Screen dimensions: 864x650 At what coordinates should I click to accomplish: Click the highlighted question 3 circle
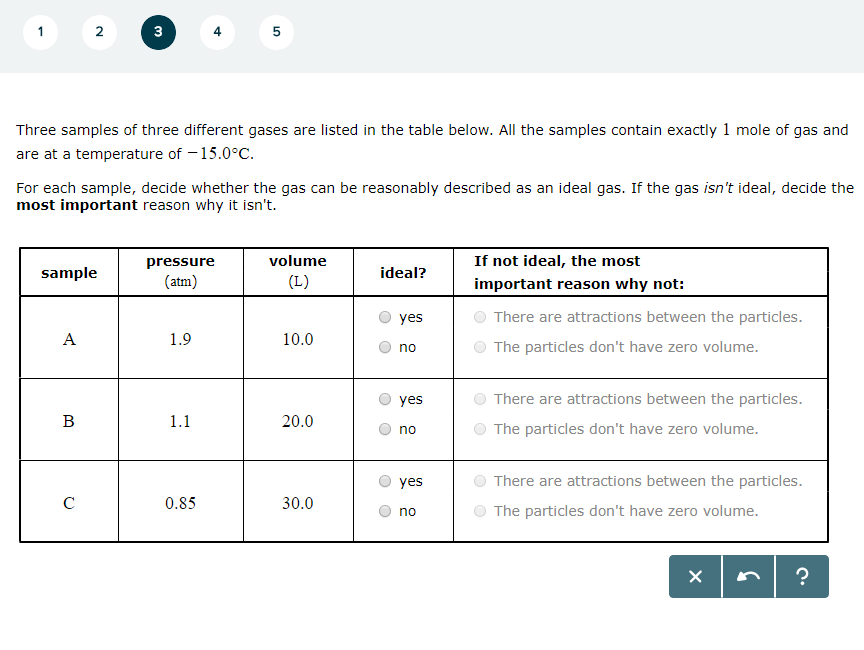pos(158,31)
